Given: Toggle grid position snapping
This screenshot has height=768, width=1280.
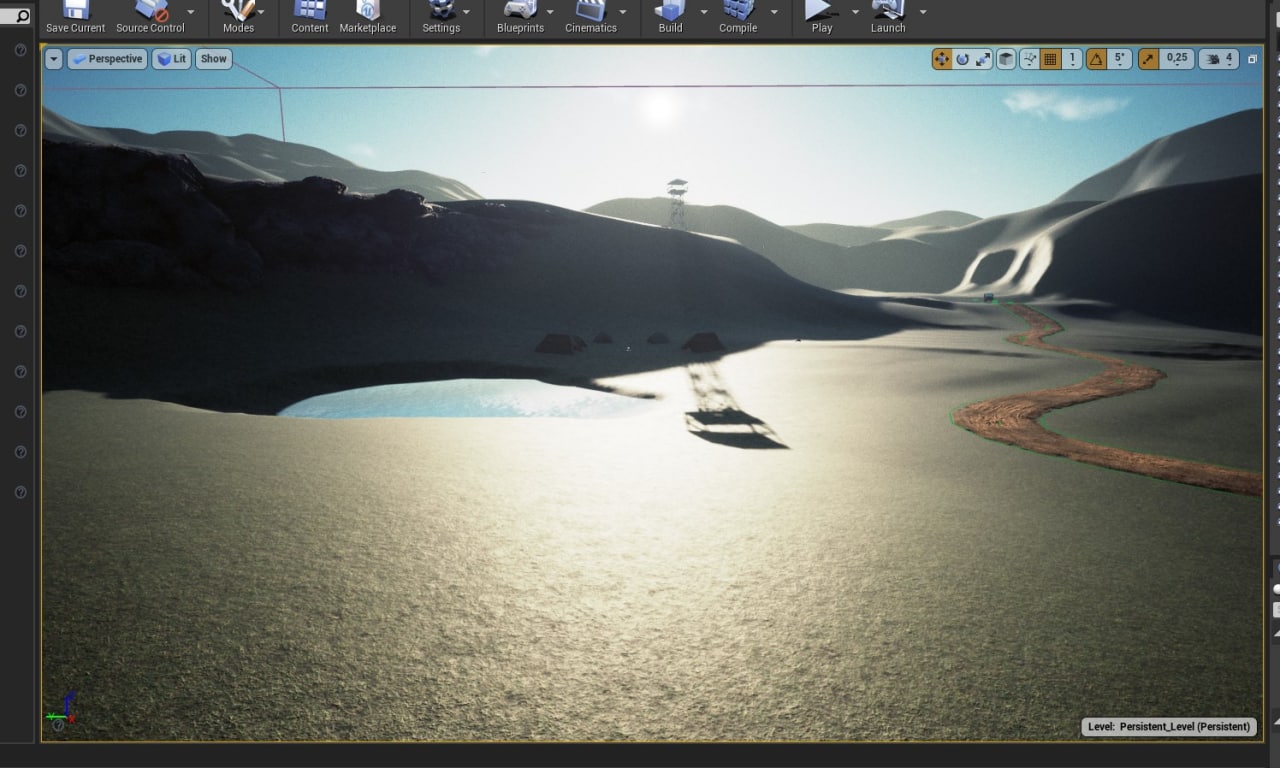Looking at the screenshot, I should [x=1050, y=59].
